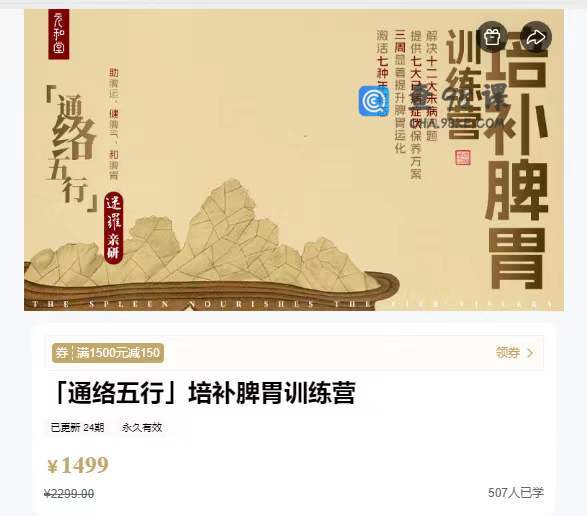Viewport: 587px width, 516px height.
Task: Click the share arrow icon
Action: click(x=536, y=37)
